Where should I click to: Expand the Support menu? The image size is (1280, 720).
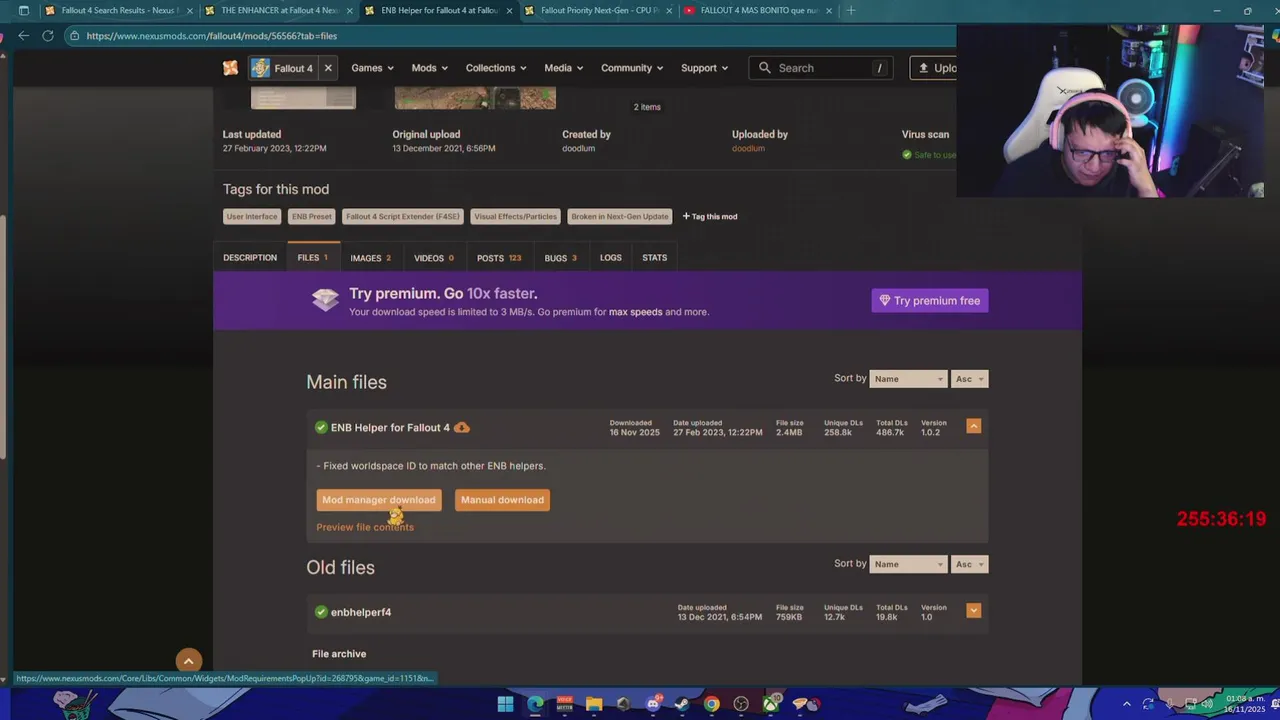[704, 68]
